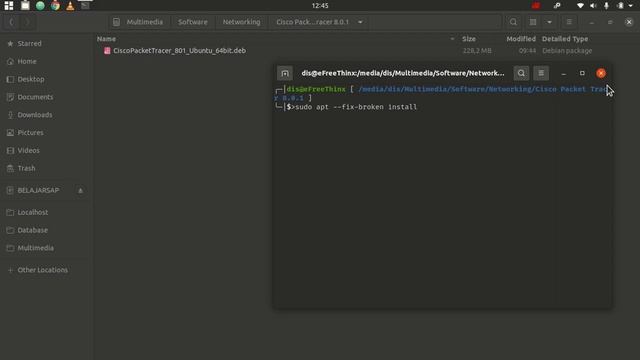The width and height of the screenshot is (640, 360).
Task: Navigate to Multimedia in path bar
Action: point(144,22)
